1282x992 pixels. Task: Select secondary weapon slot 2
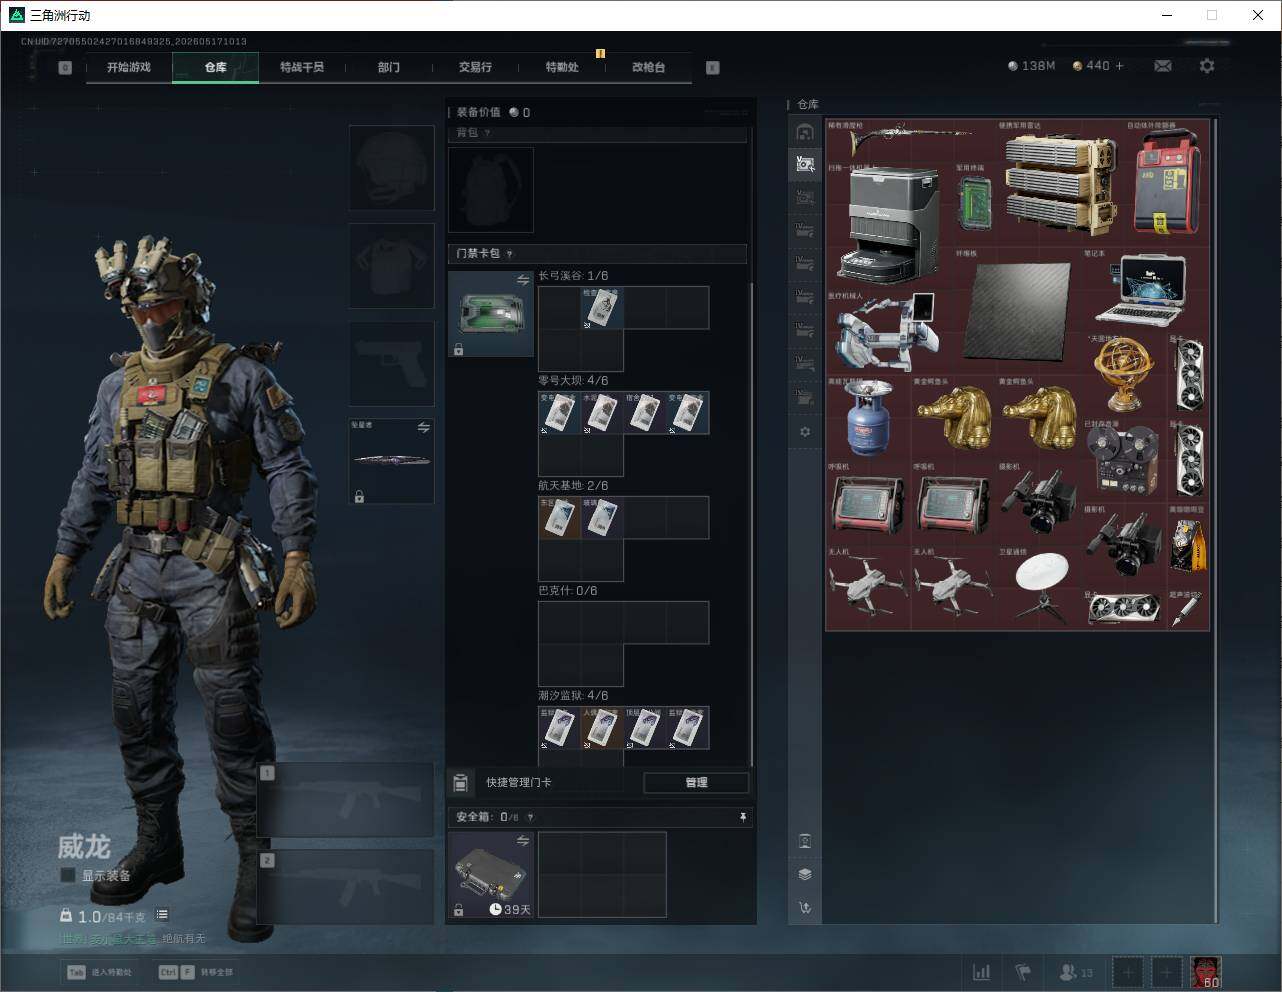click(x=345, y=887)
